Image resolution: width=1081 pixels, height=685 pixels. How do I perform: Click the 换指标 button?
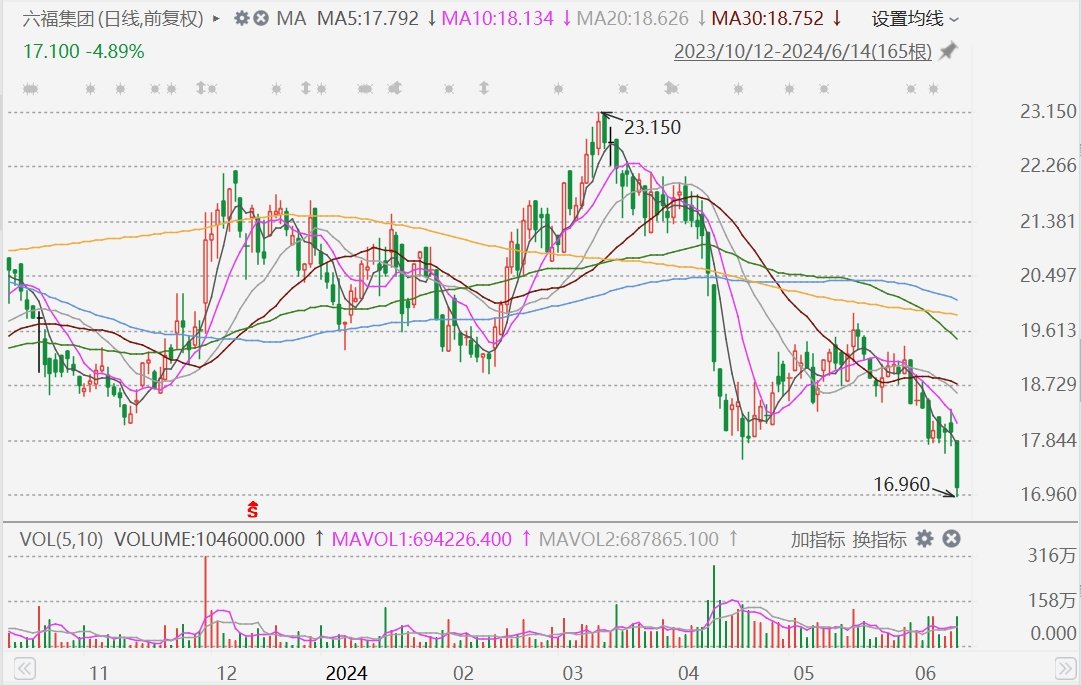[x=879, y=540]
